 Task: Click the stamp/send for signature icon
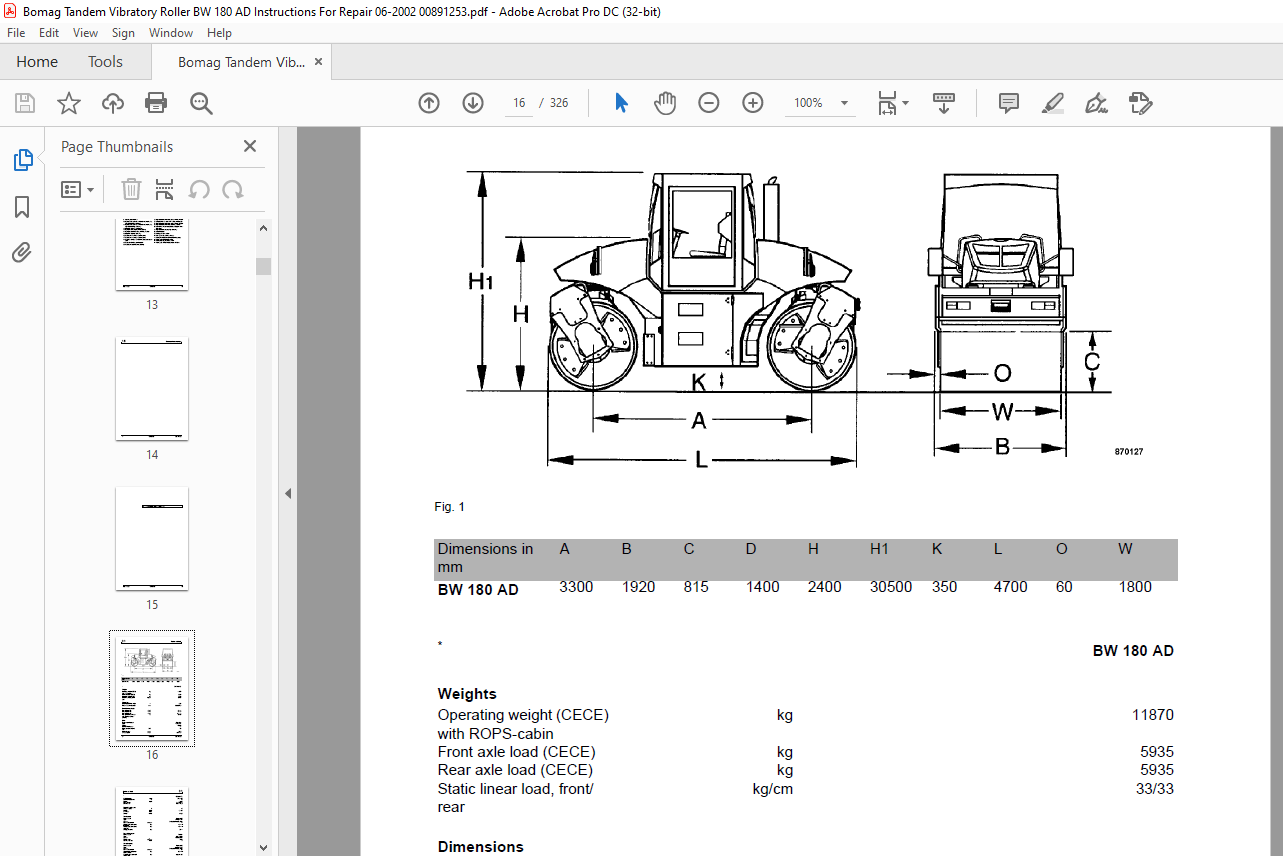tap(1140, 103)
